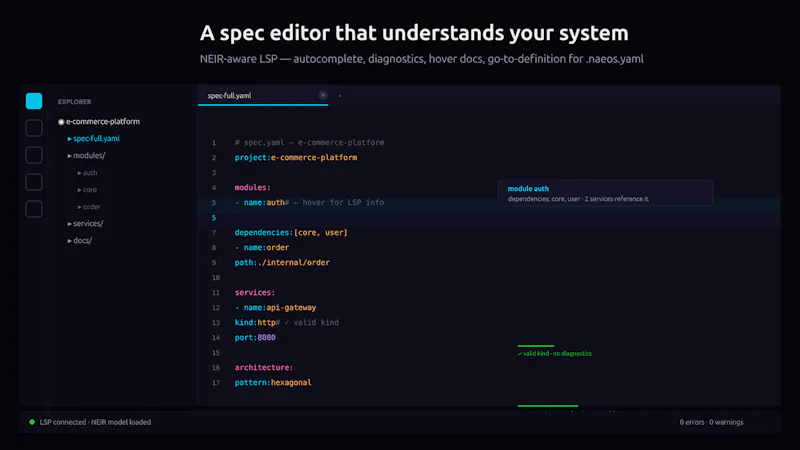This screenshot has width=800, height=450.
Task: Click the '- name:auth' code line
Action: pyautogui.click(x=260, y=203)
